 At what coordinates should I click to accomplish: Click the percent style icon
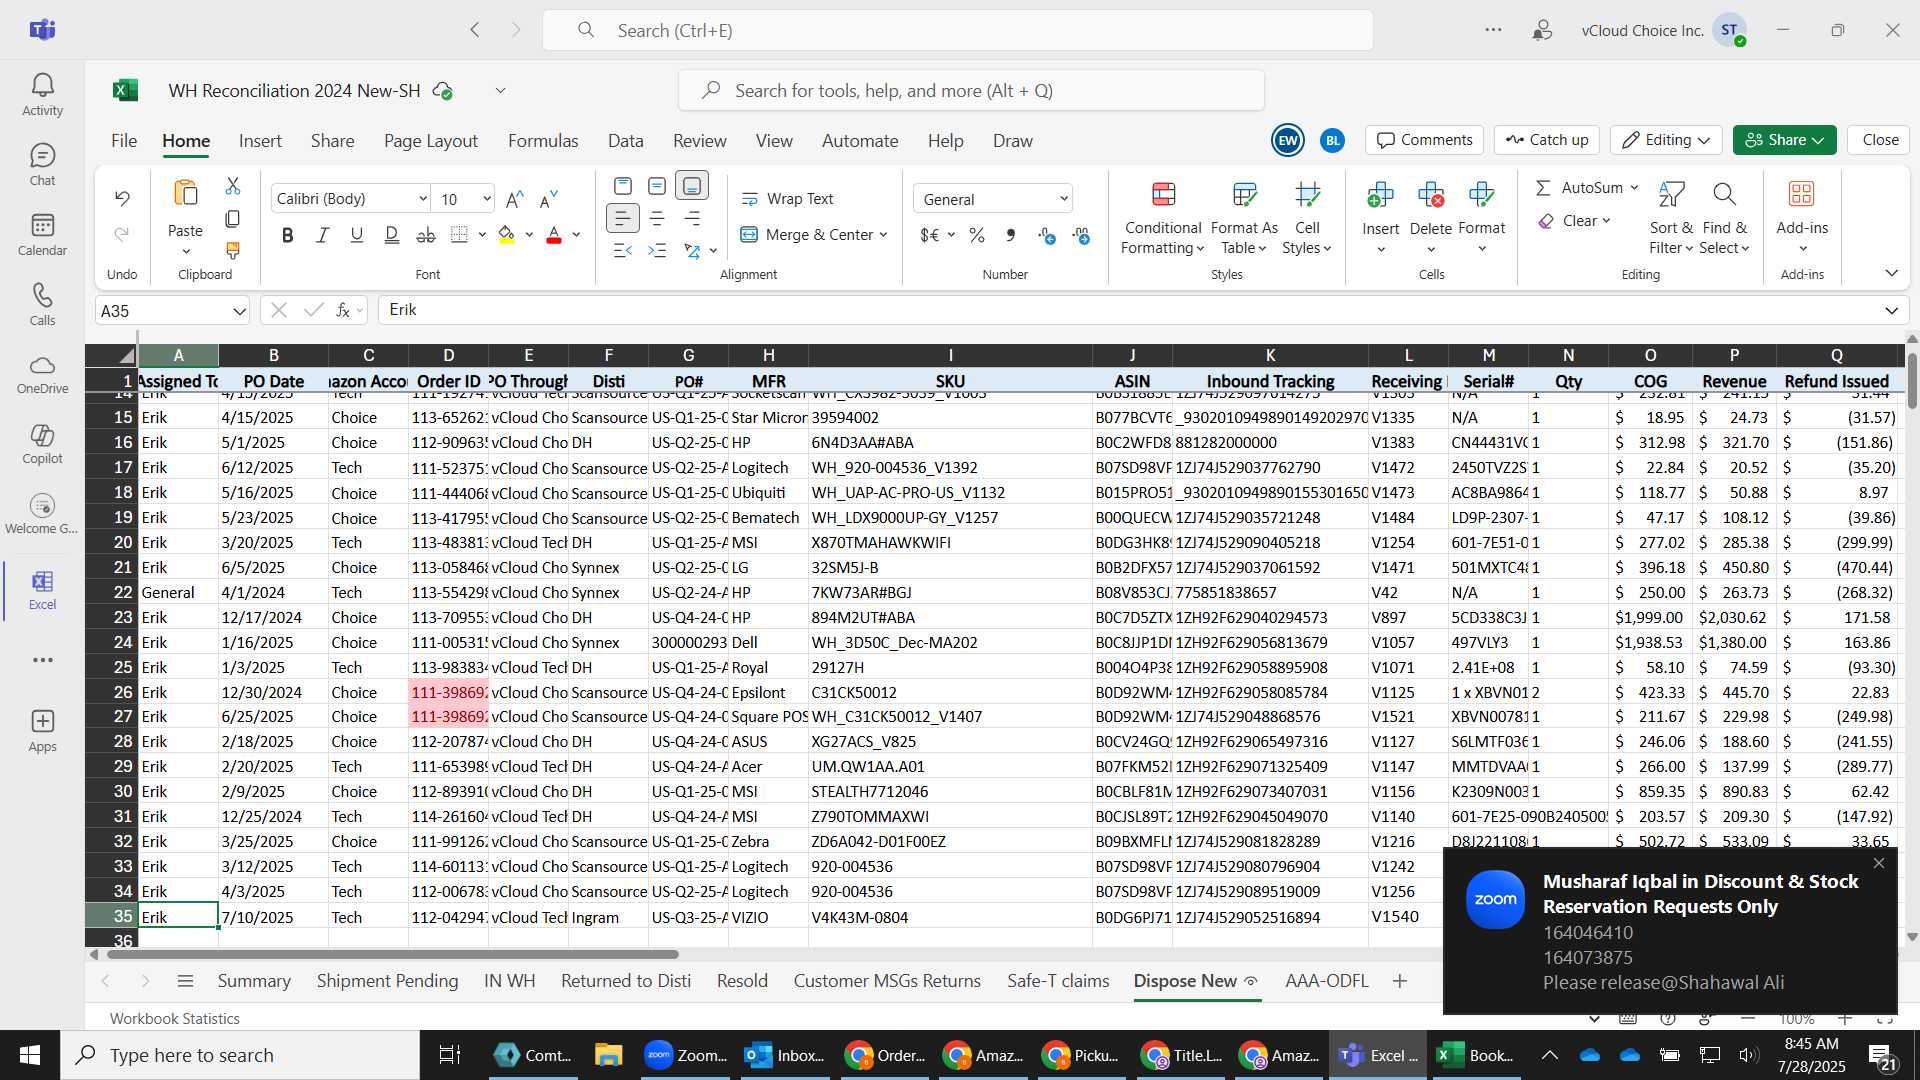[x=977, y=235]
